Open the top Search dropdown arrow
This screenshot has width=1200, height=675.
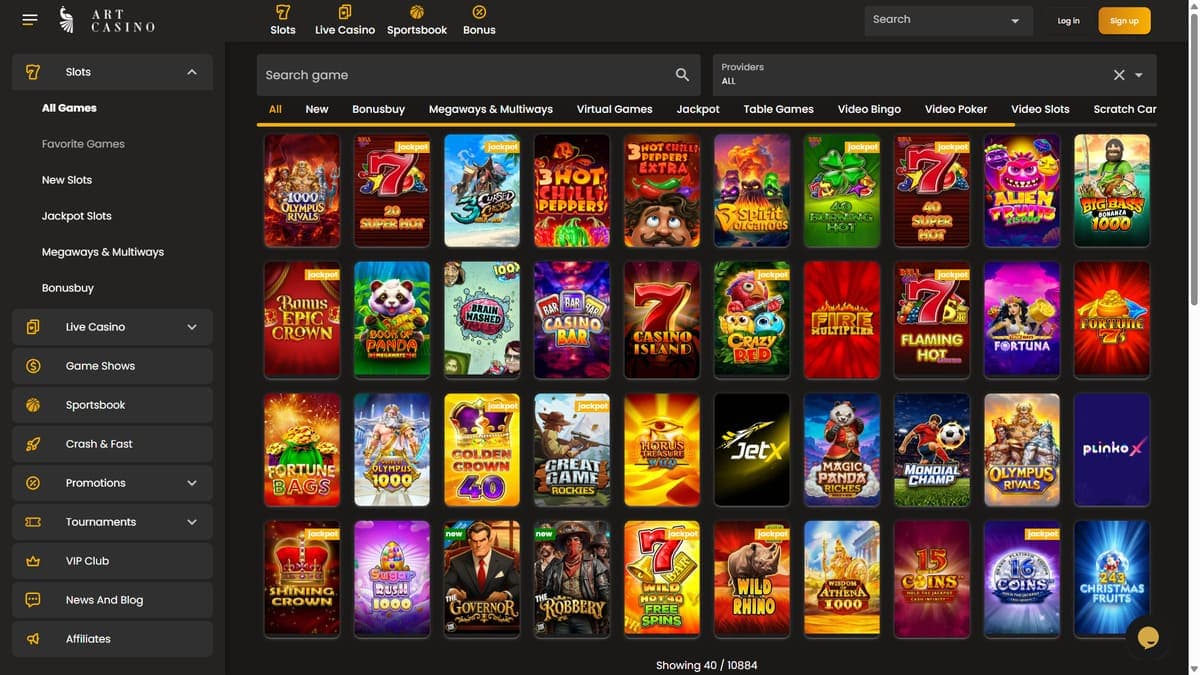[1015, 21]
